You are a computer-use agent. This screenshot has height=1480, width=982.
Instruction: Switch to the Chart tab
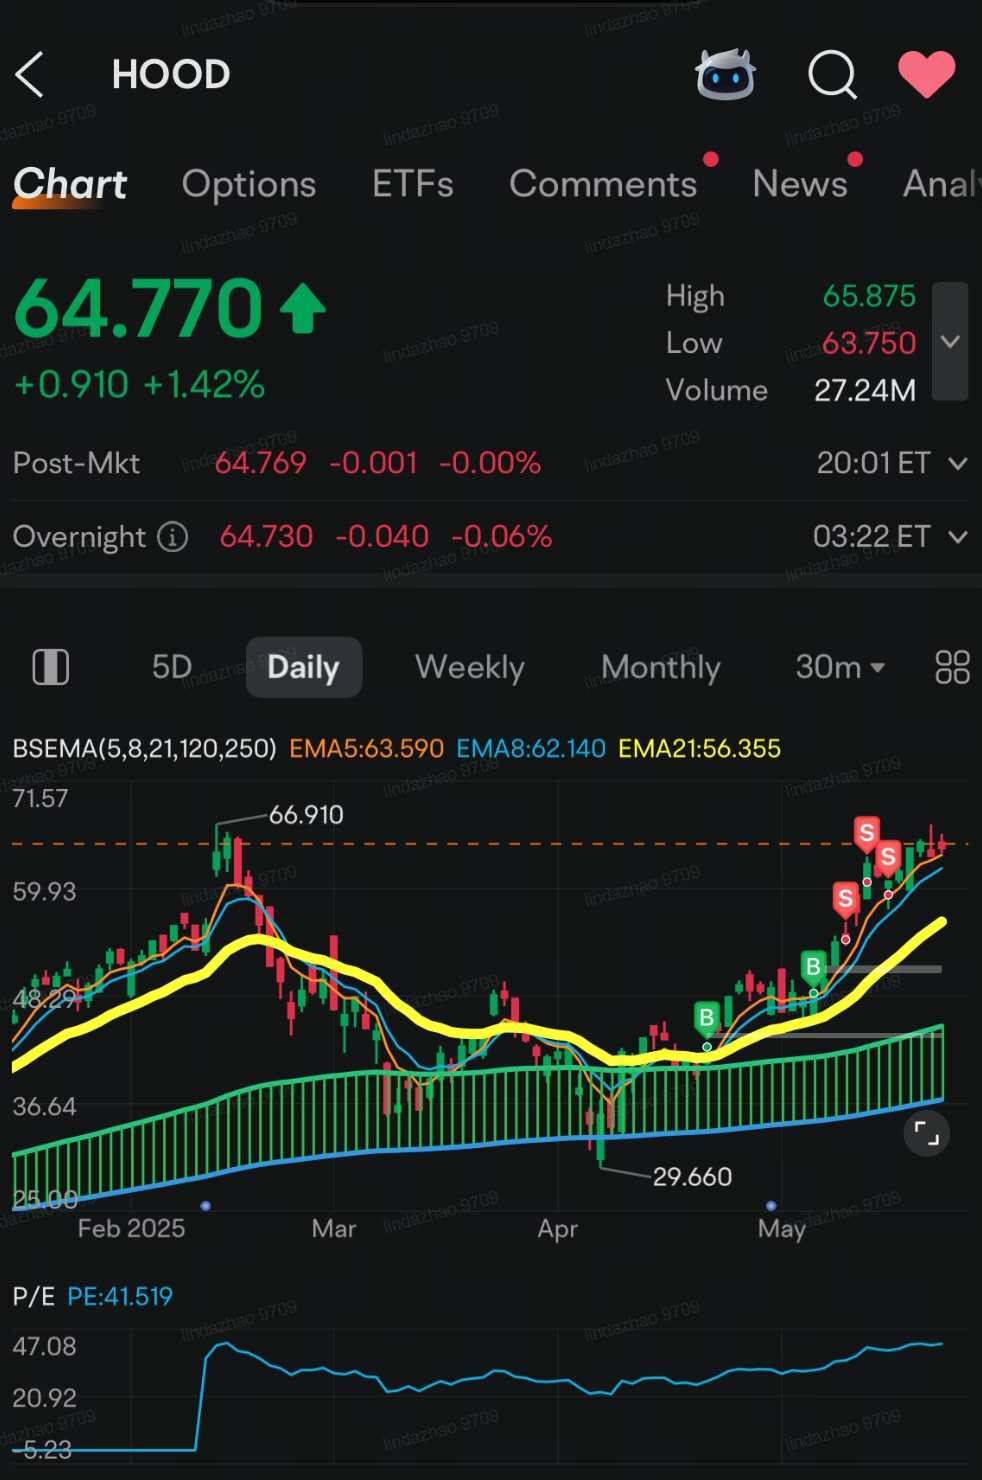point(70,184)
